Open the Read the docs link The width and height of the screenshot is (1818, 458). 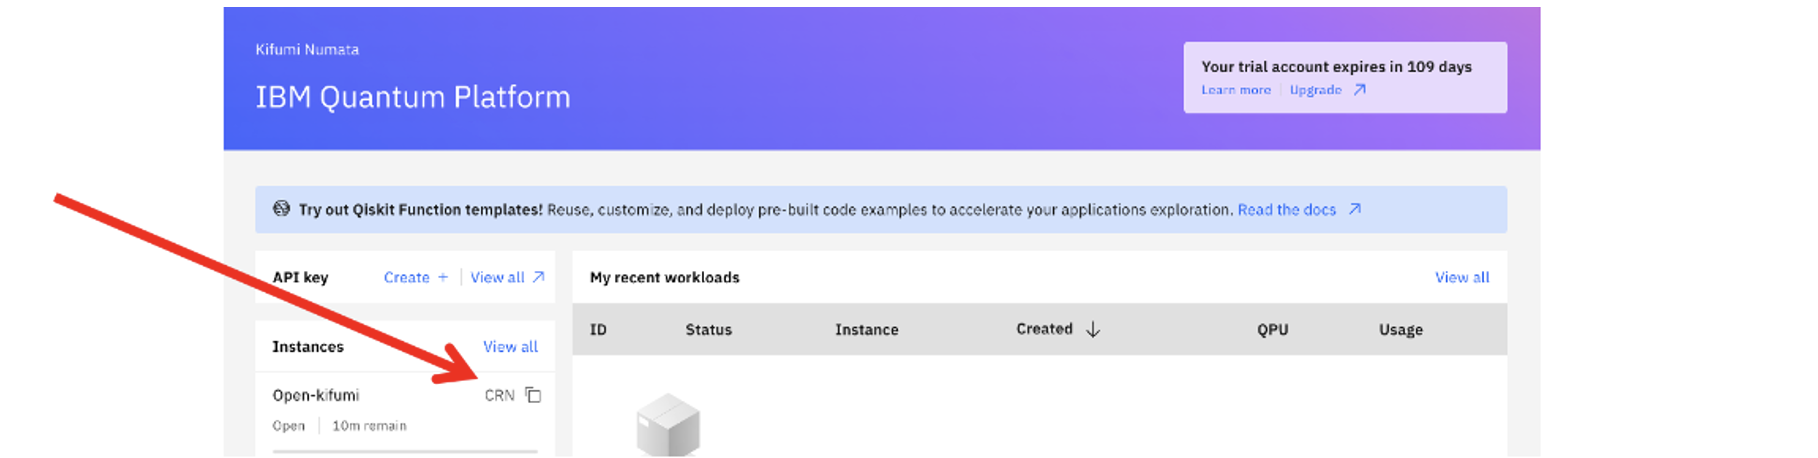pyautogui.click(x=1287, y=209)
